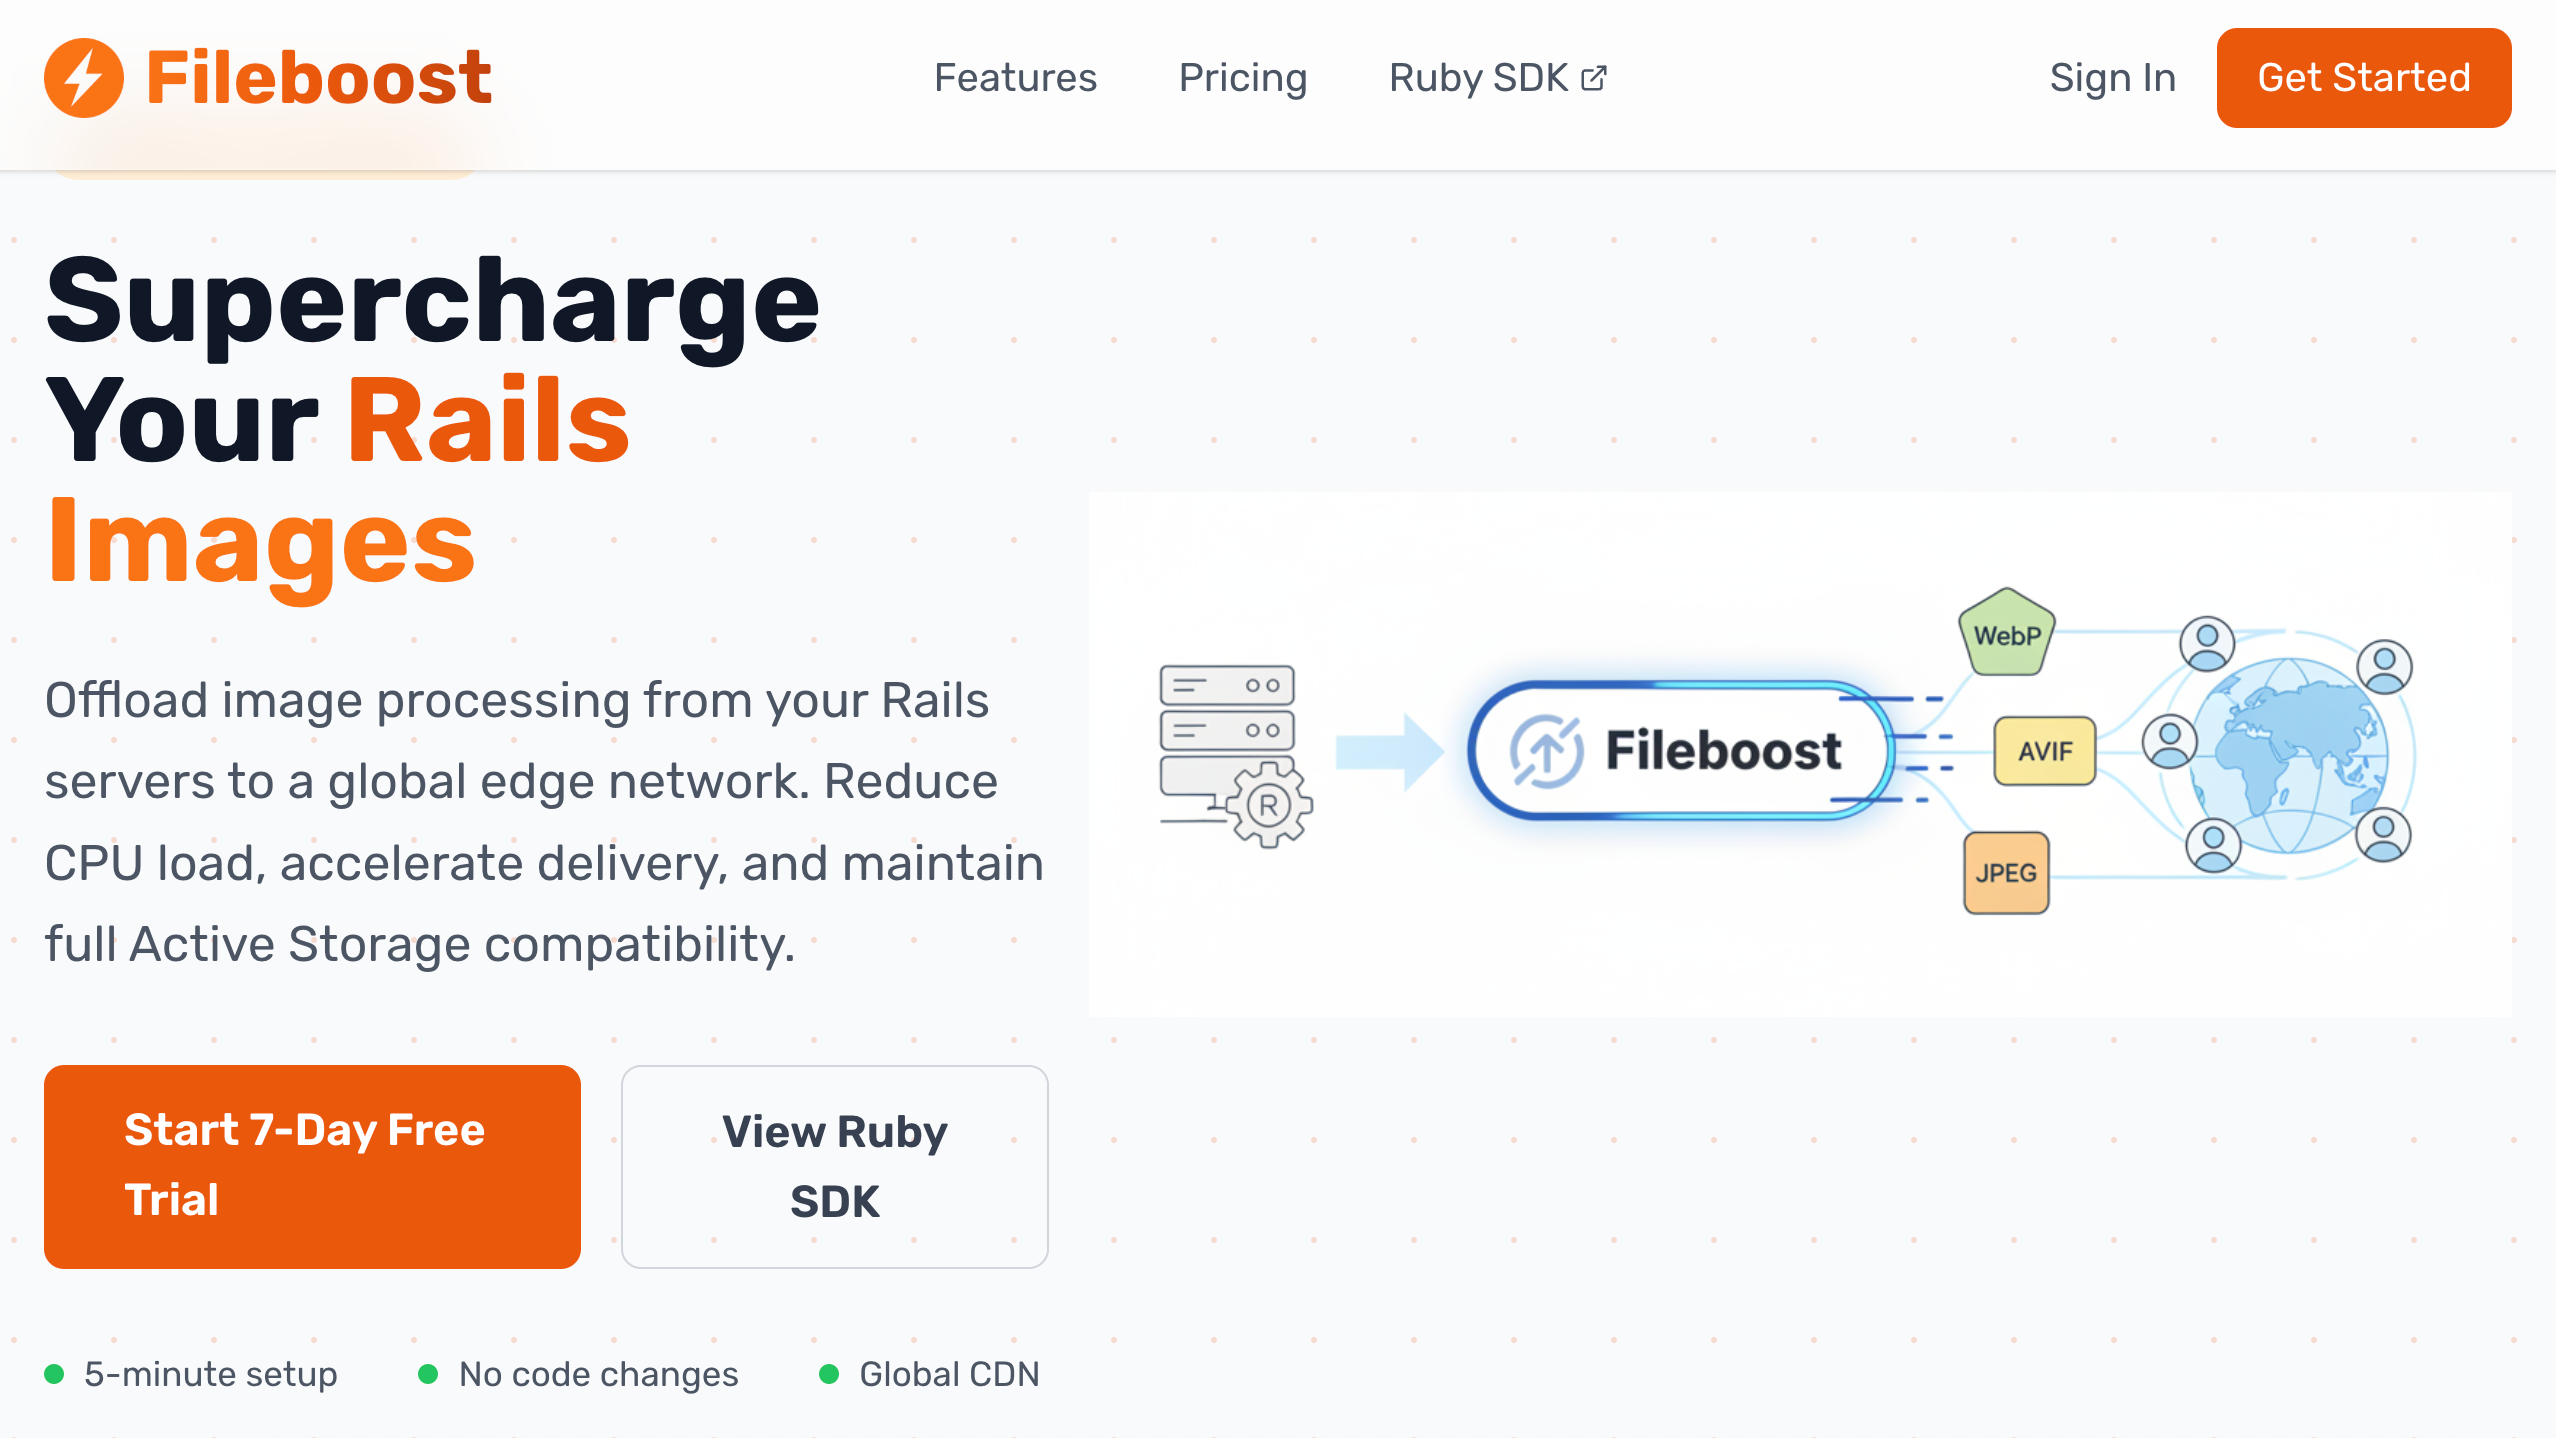The width and height of the screenshot is (2556, 1438).
Task: Click the Fileboost lightning bolt logo icon
Action: pos(84,78)
